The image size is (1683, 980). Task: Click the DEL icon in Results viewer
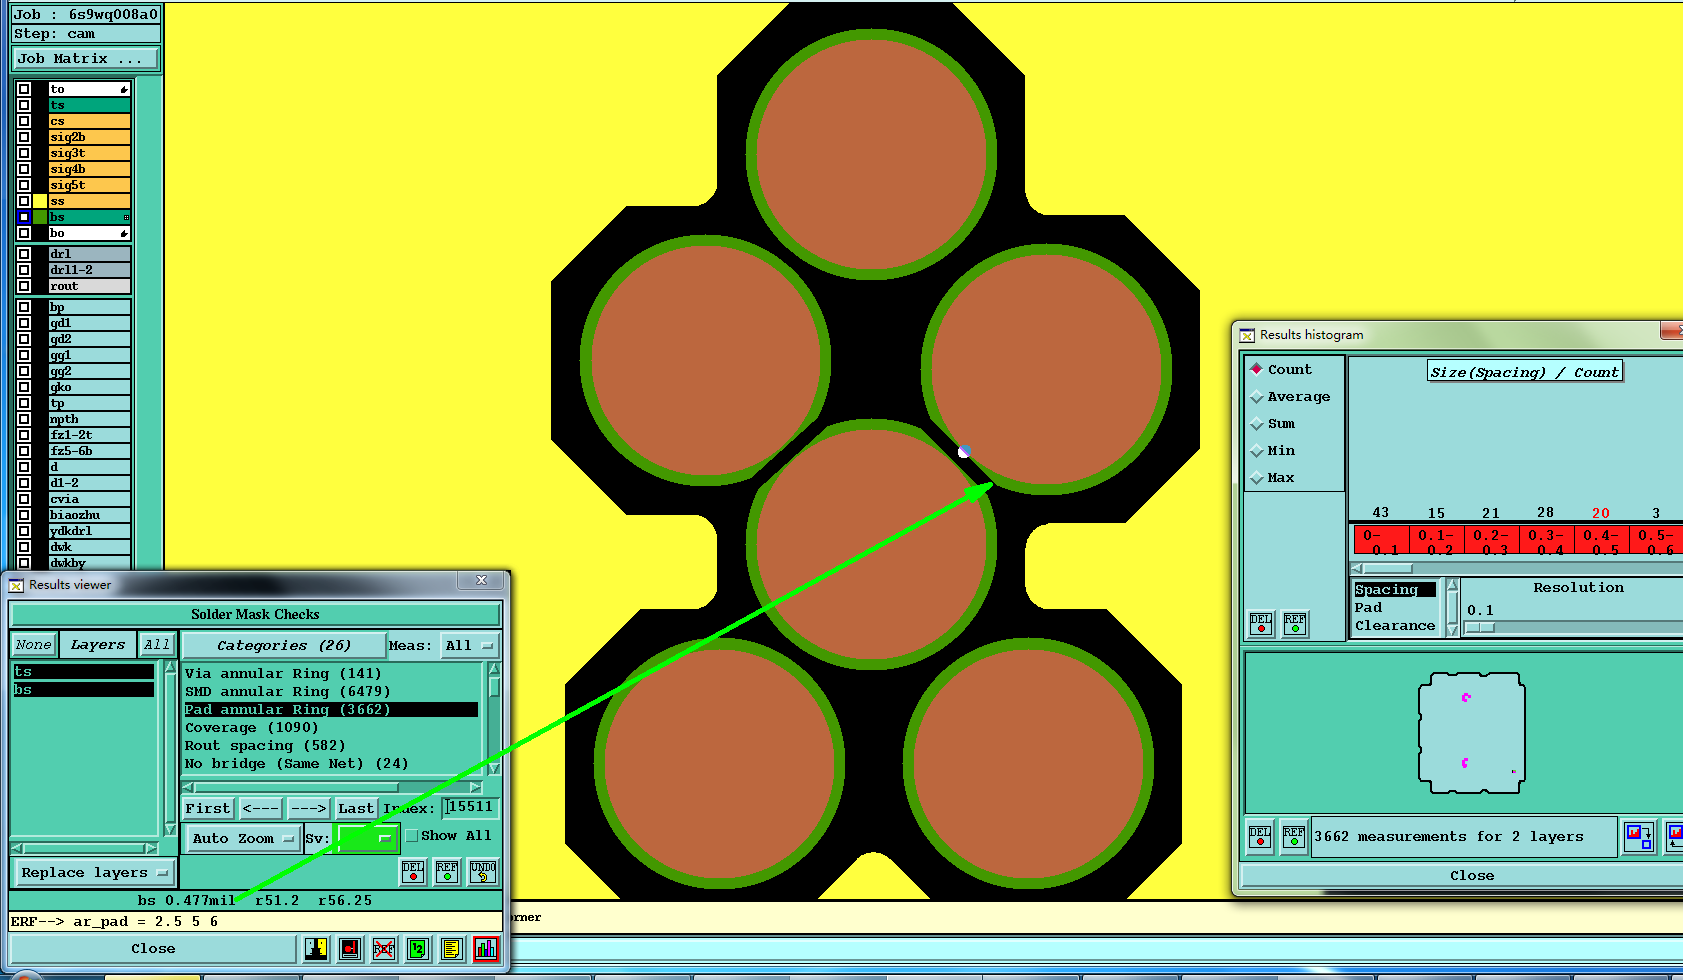(x=413, y=872)
